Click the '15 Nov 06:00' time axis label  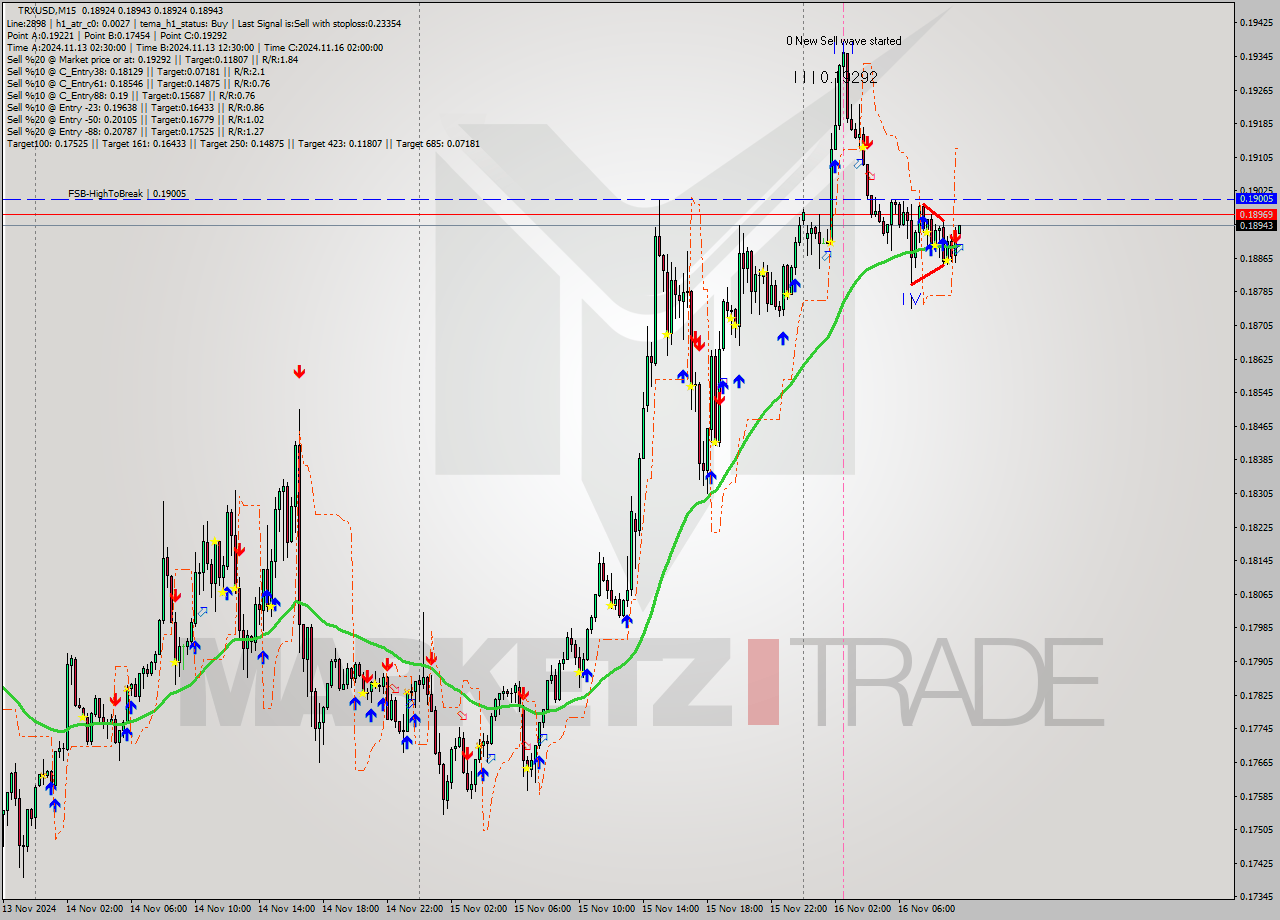542,909
